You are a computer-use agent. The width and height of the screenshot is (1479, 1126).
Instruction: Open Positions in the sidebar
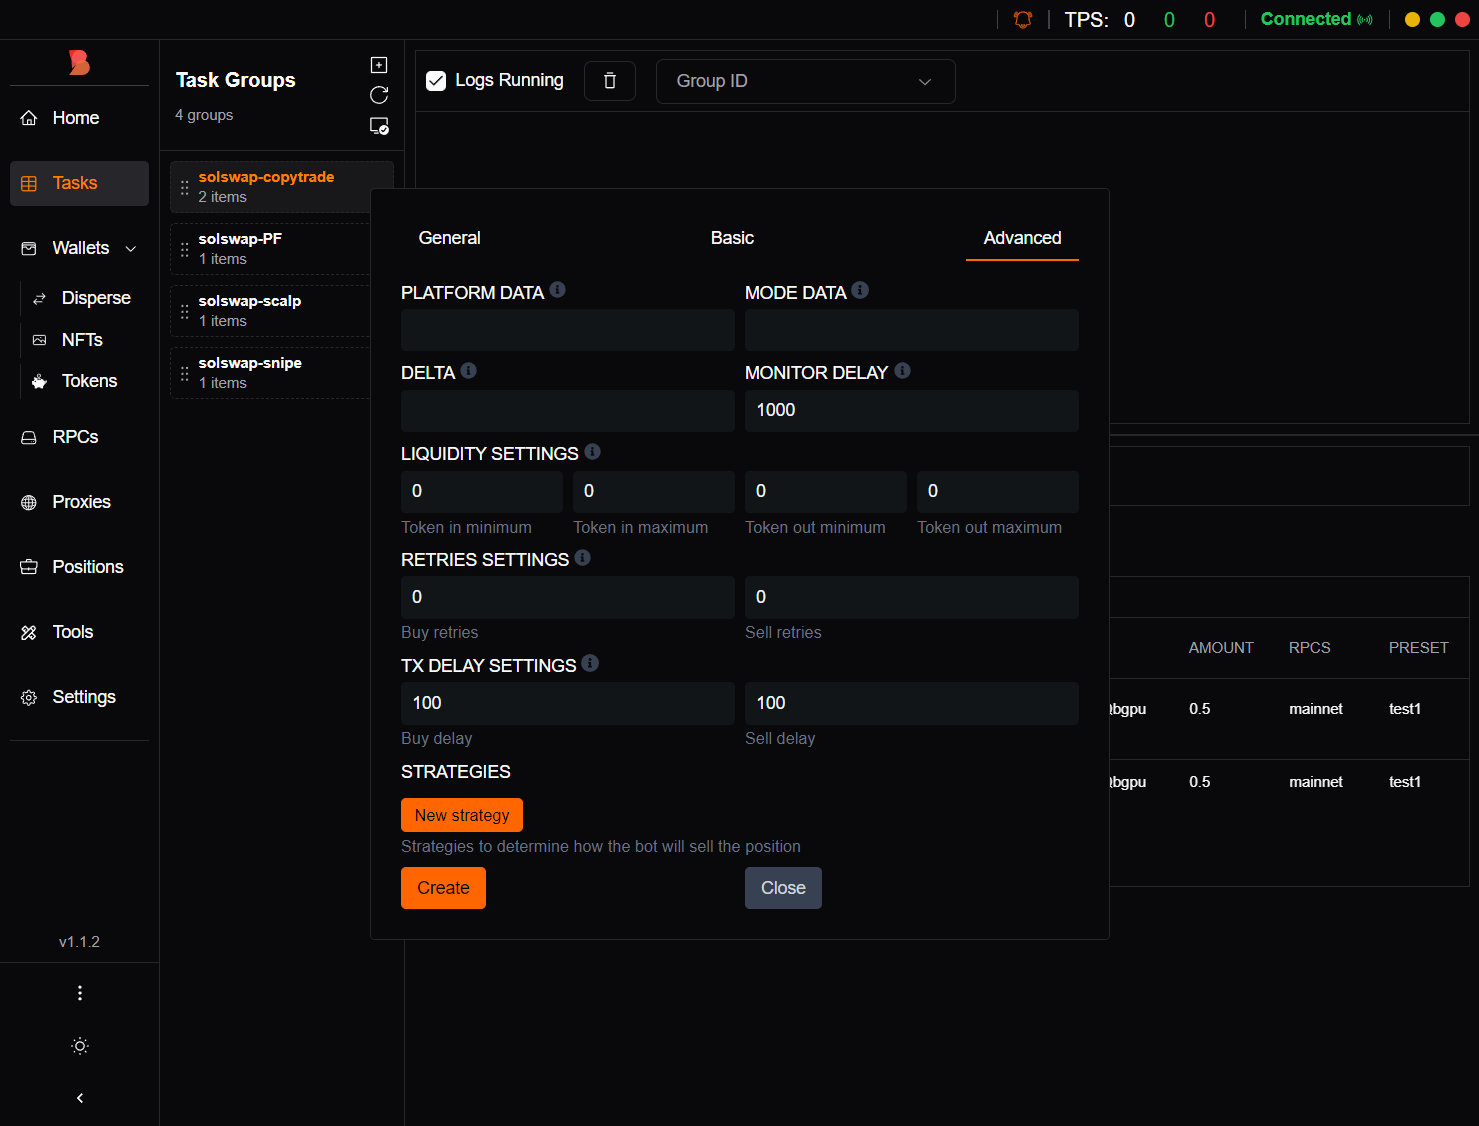(x=88, y=567)
